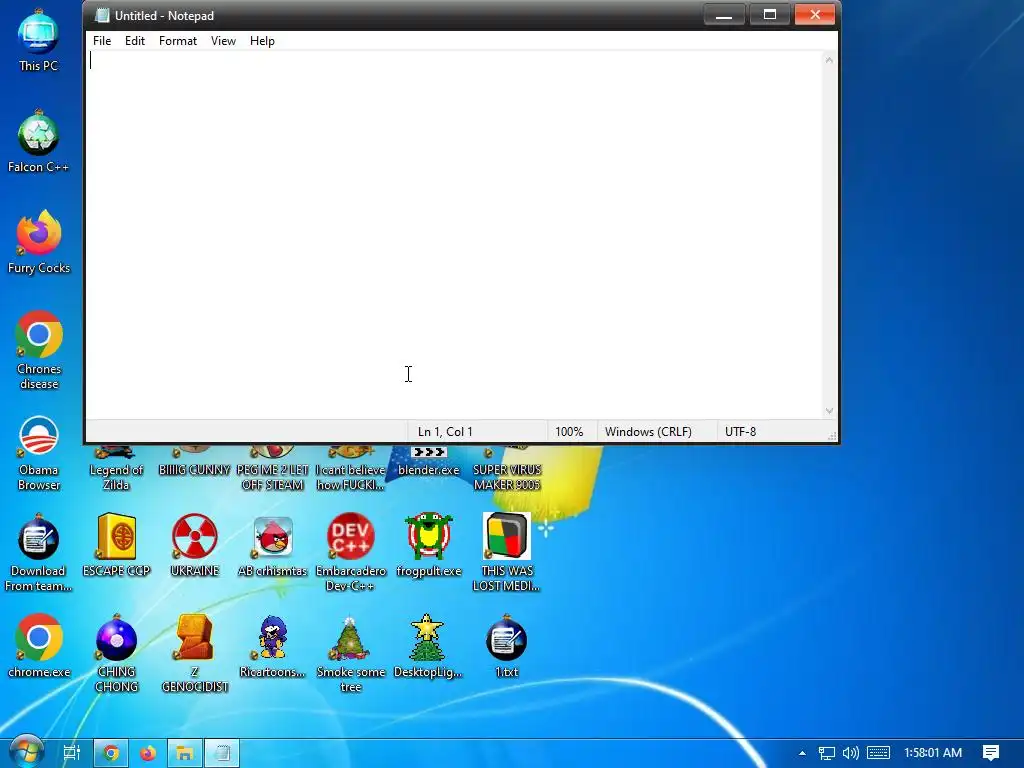This screenshot has width=1024, height=768.
Task: Select the THIS WAS LOST MEDI... desktop icon
Action: tap(506, 553)
